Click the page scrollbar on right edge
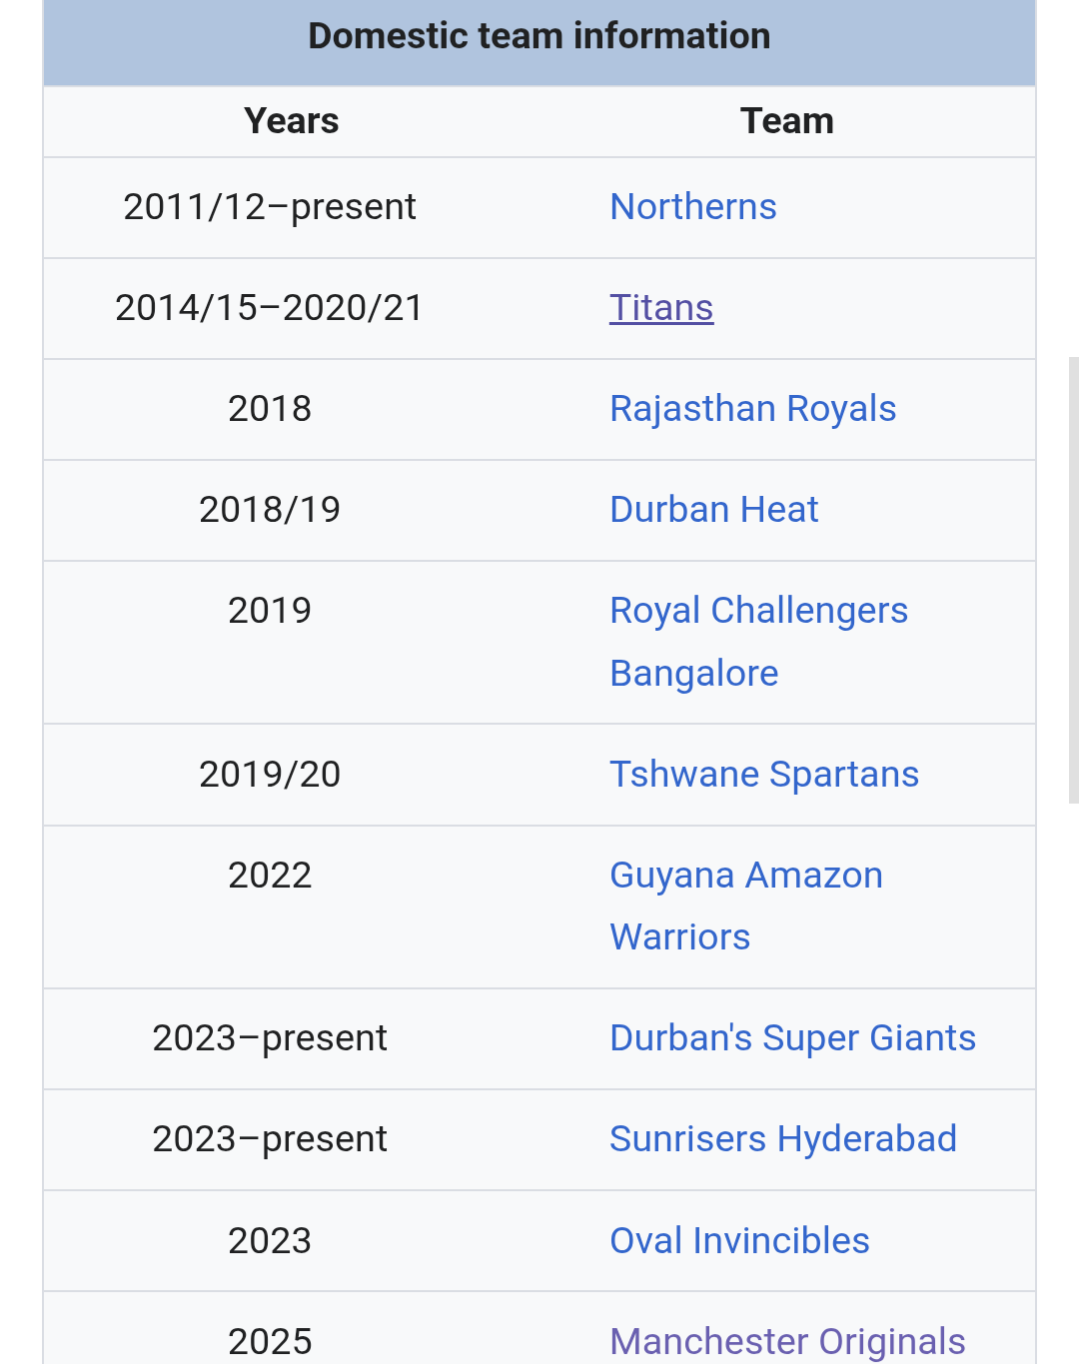Image resolution: width=1079 pixels, height=1364 pixels. (x=1074, y=580)
